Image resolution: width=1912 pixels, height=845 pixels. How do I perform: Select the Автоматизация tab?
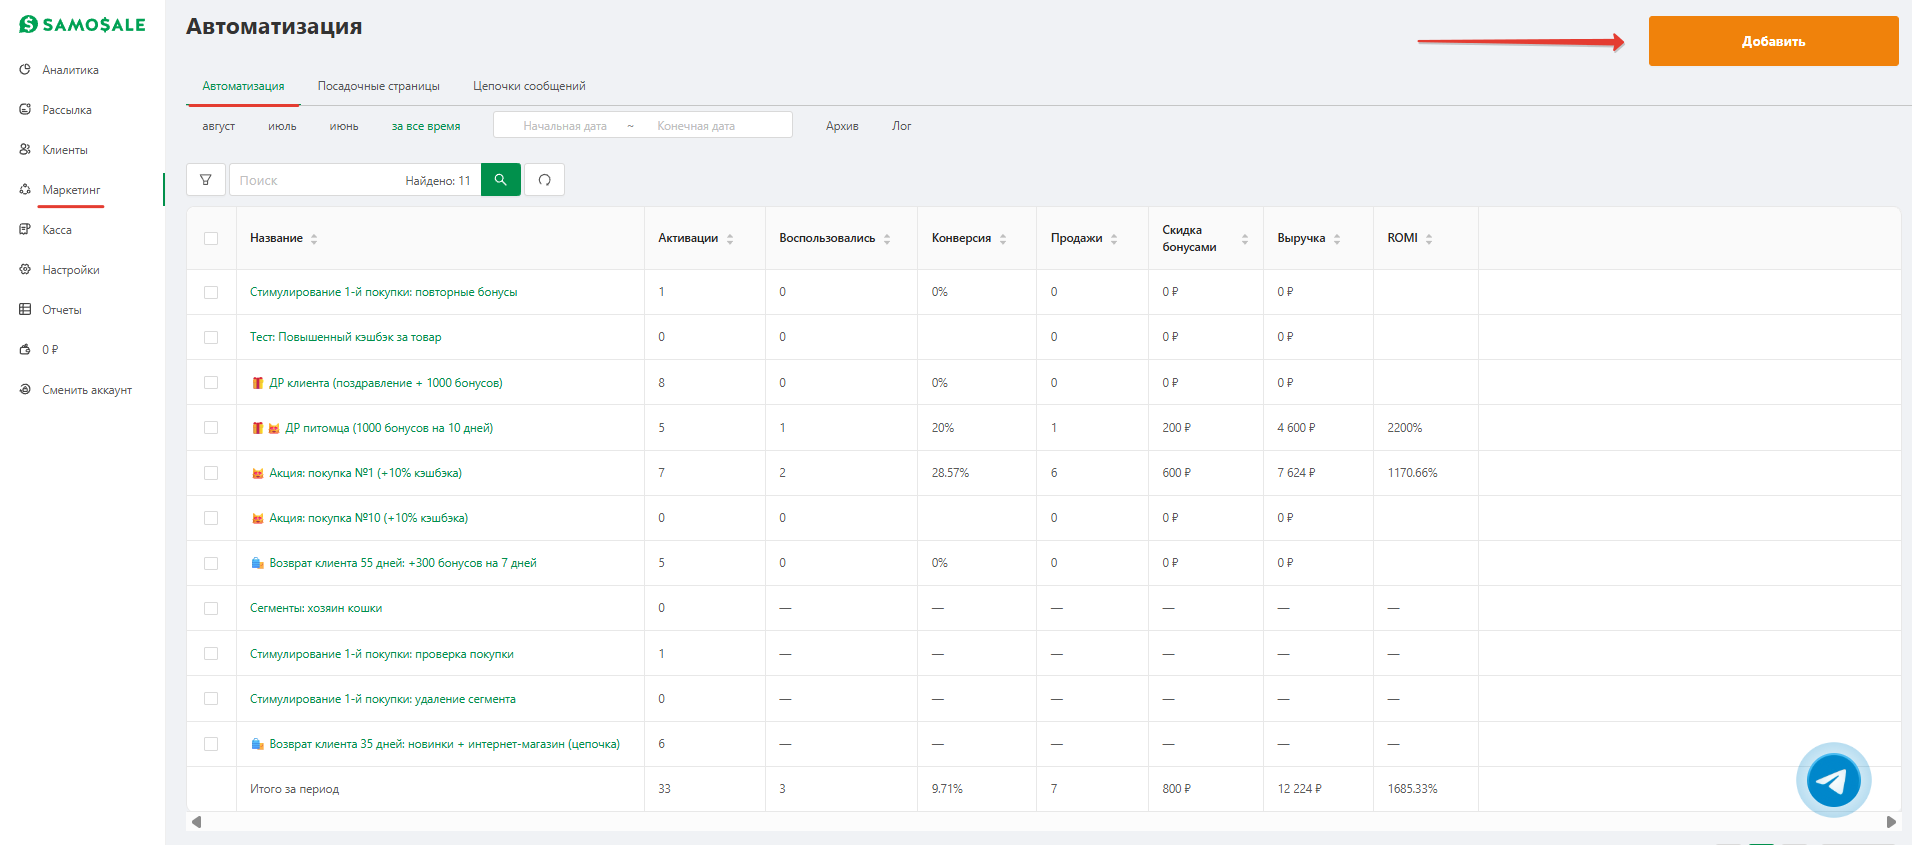(x=243, y=86)
